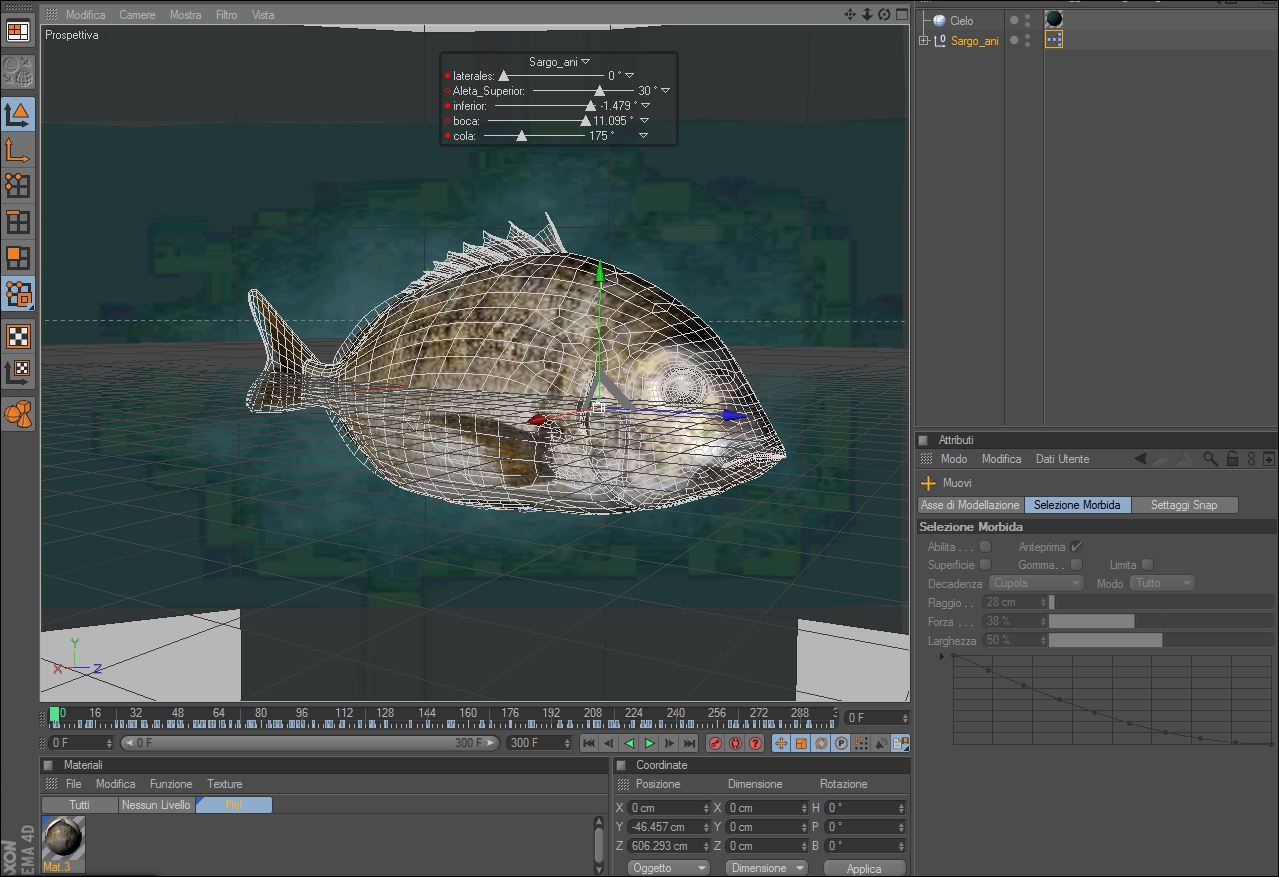Toggle the Anteprima checkbox
The width and height of the screenshot is (1279, 877).
(x=1076, y=547)
